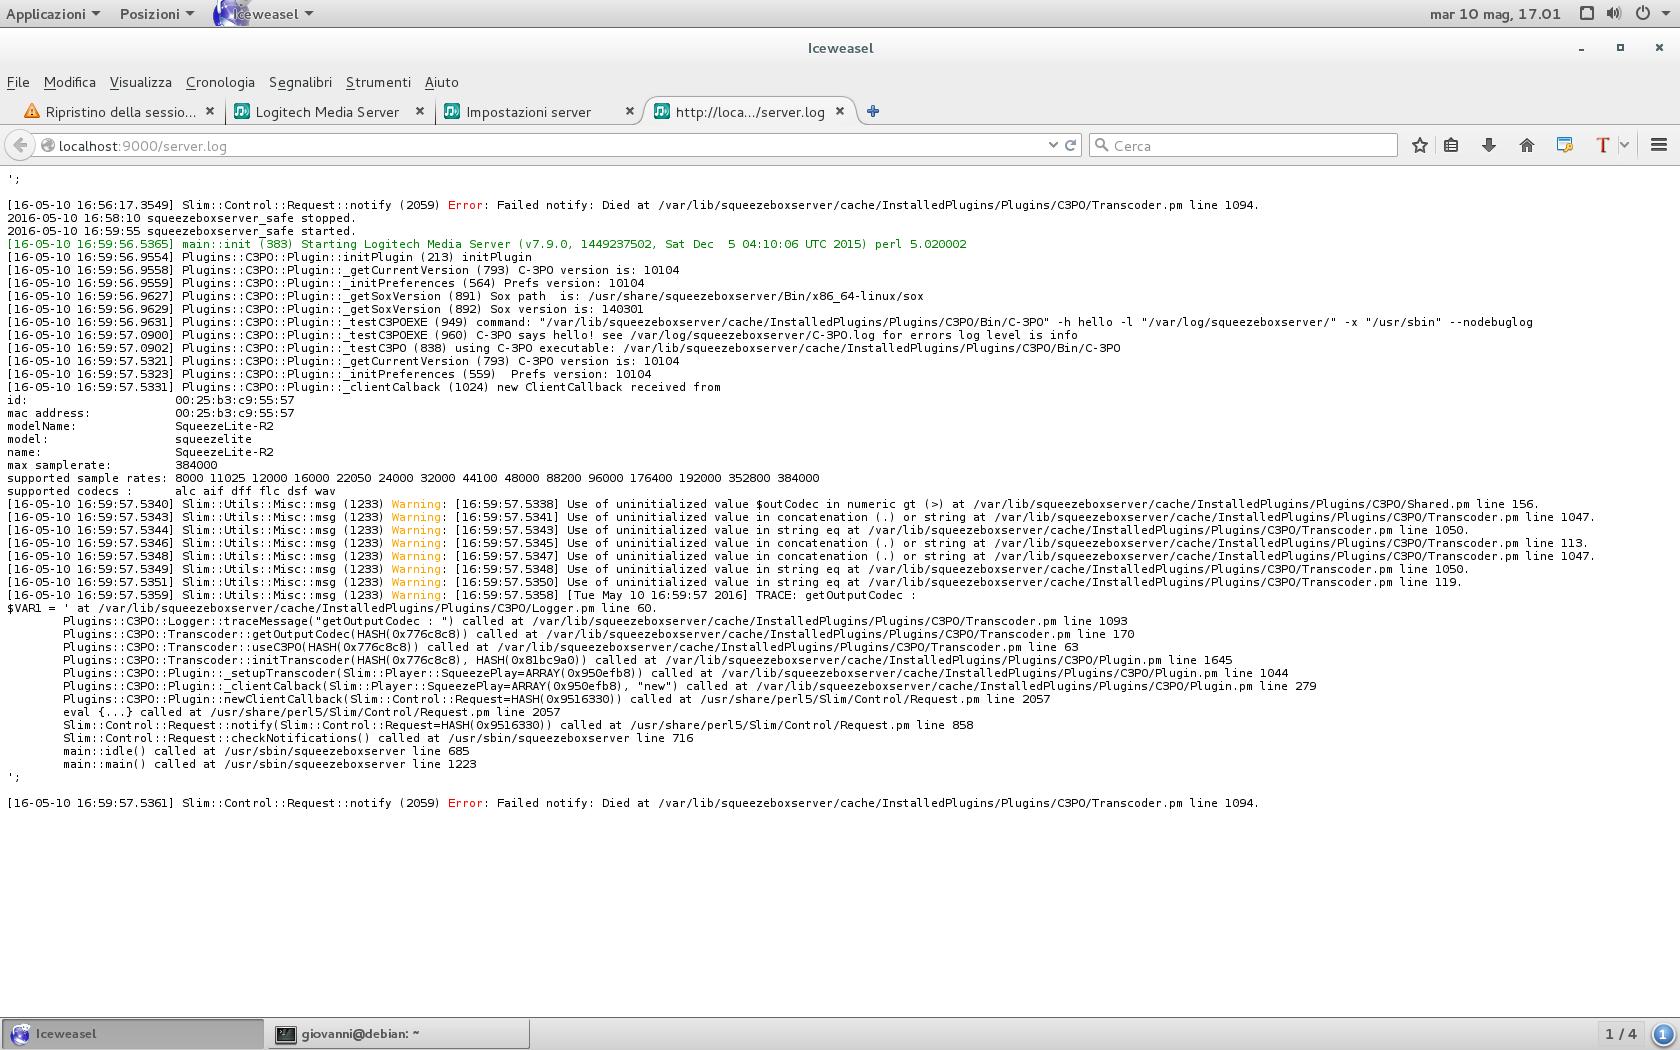Click the clock mar 10 mag, 17.01
This screenshot has width=1680, height=1050.
1495,14
